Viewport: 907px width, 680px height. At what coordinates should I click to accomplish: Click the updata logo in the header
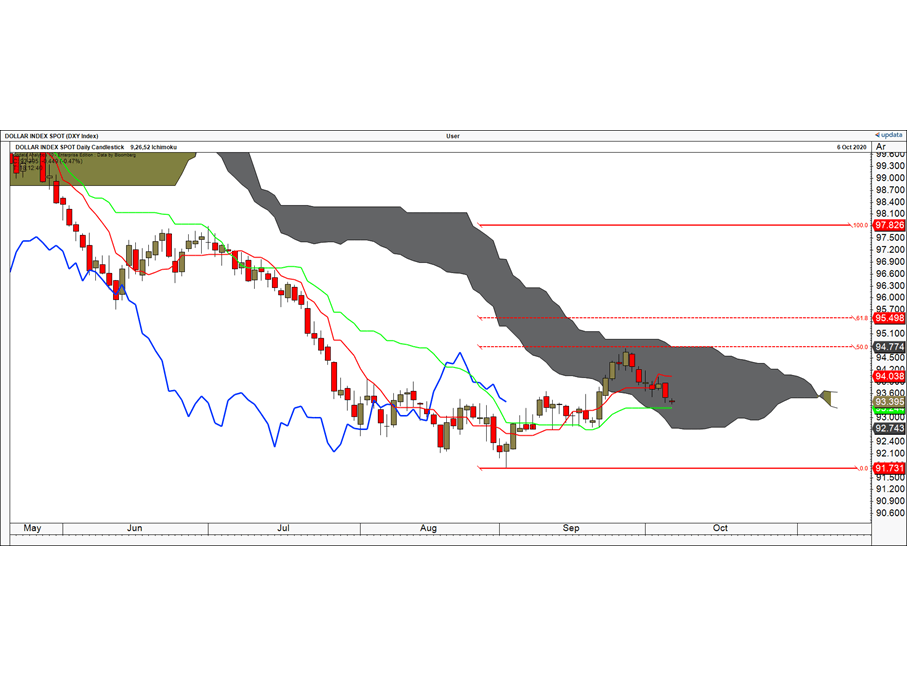(888, 135)
